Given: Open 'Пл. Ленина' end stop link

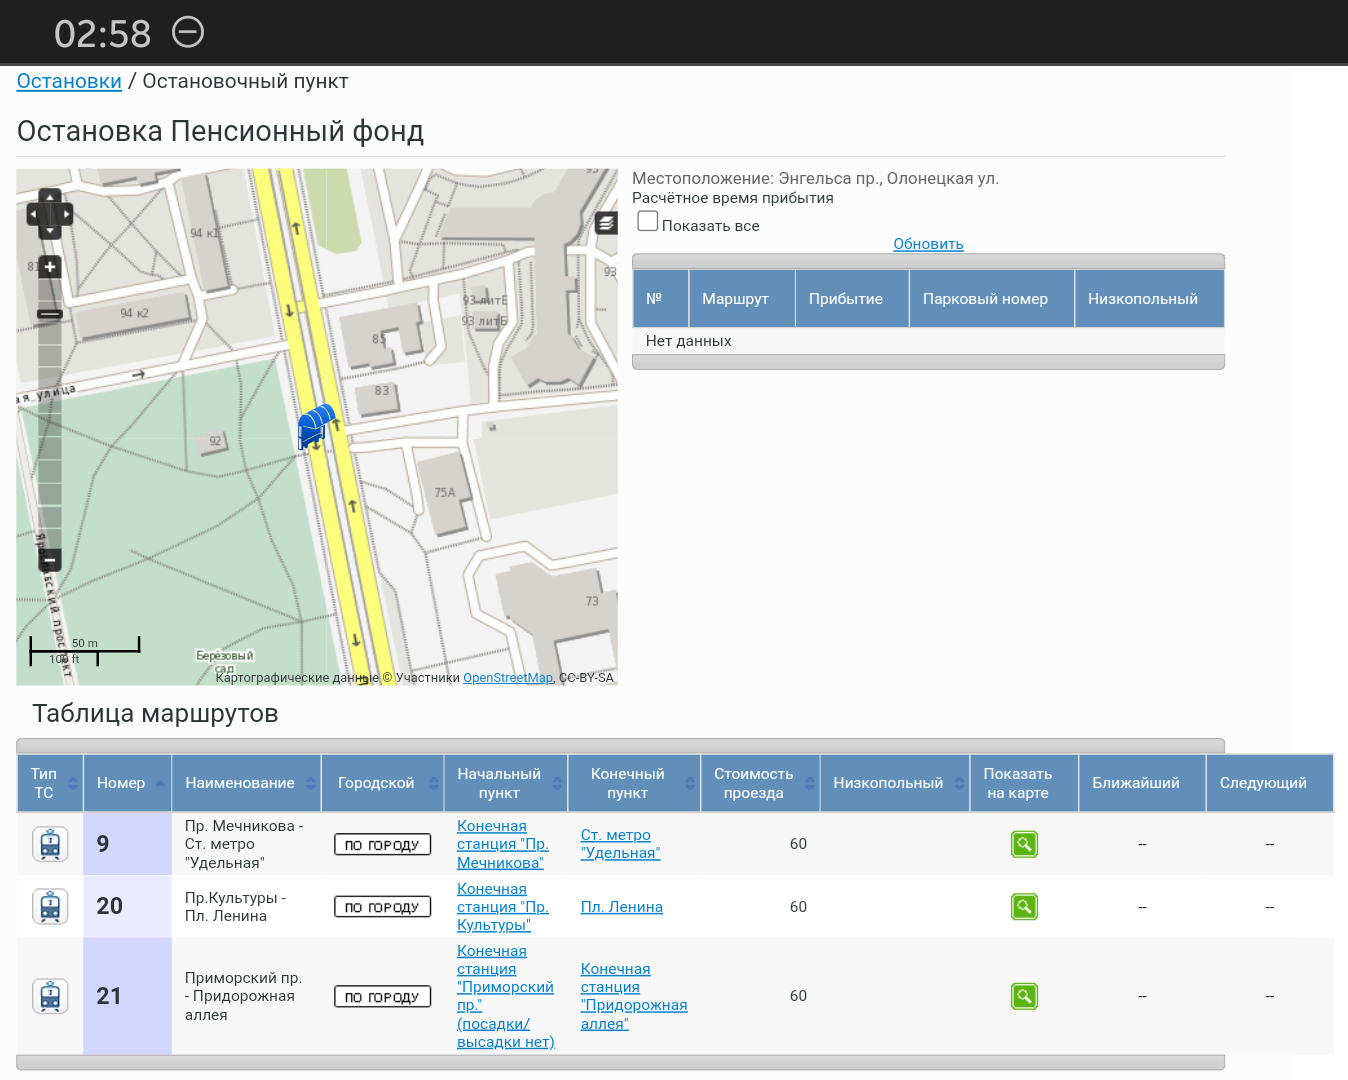Looking at the screenshot, I should click(x=621, y=907).
